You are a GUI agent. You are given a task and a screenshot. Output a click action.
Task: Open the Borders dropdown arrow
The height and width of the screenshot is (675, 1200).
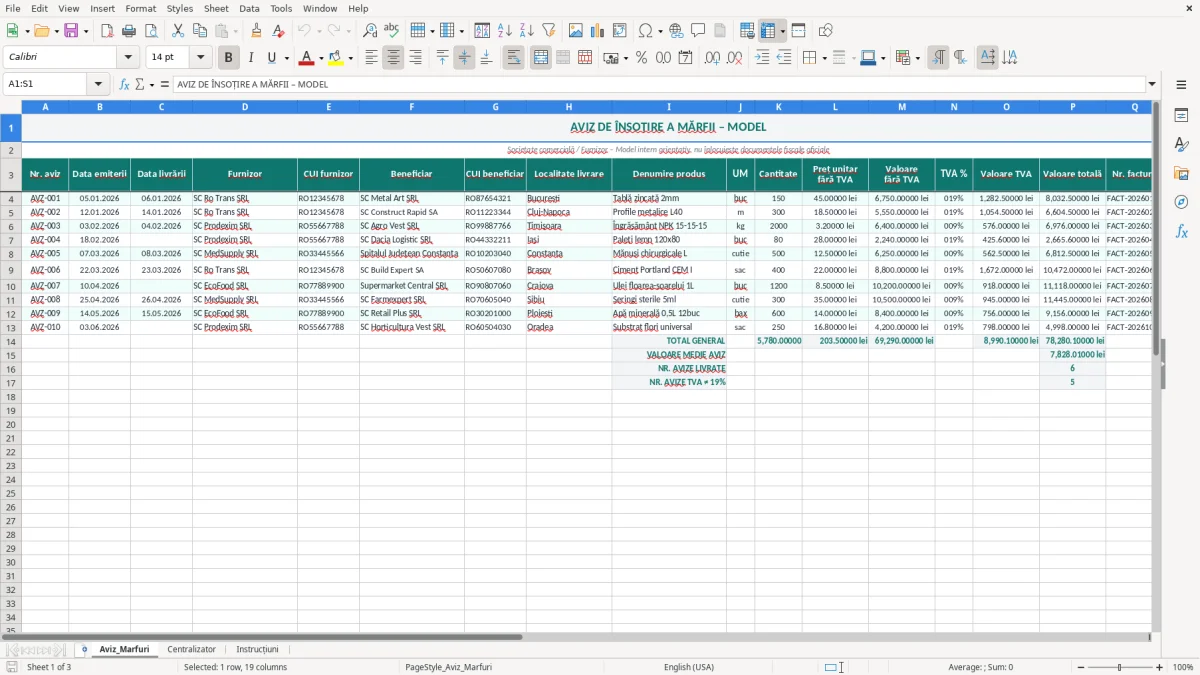pos(827,58)
